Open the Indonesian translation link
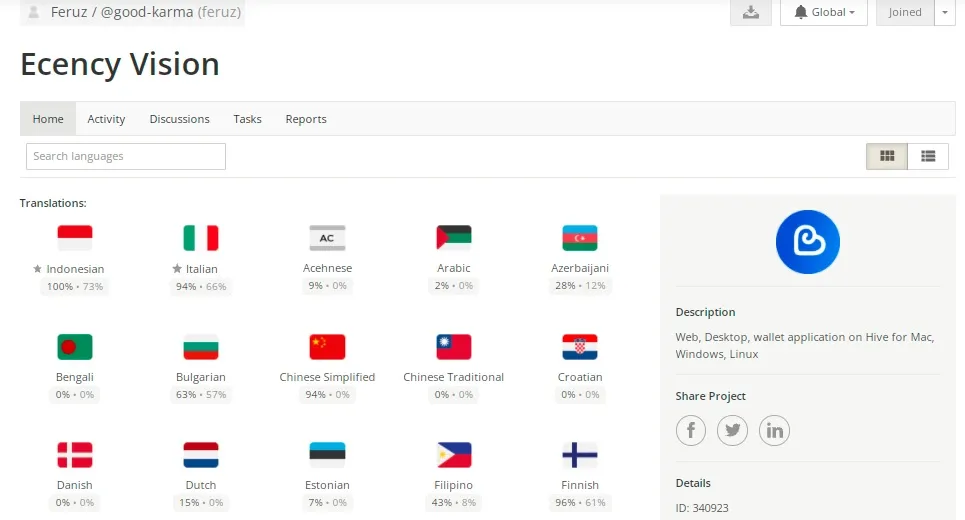This screenshot has height=520, width=965. click(x=75, y=269)
